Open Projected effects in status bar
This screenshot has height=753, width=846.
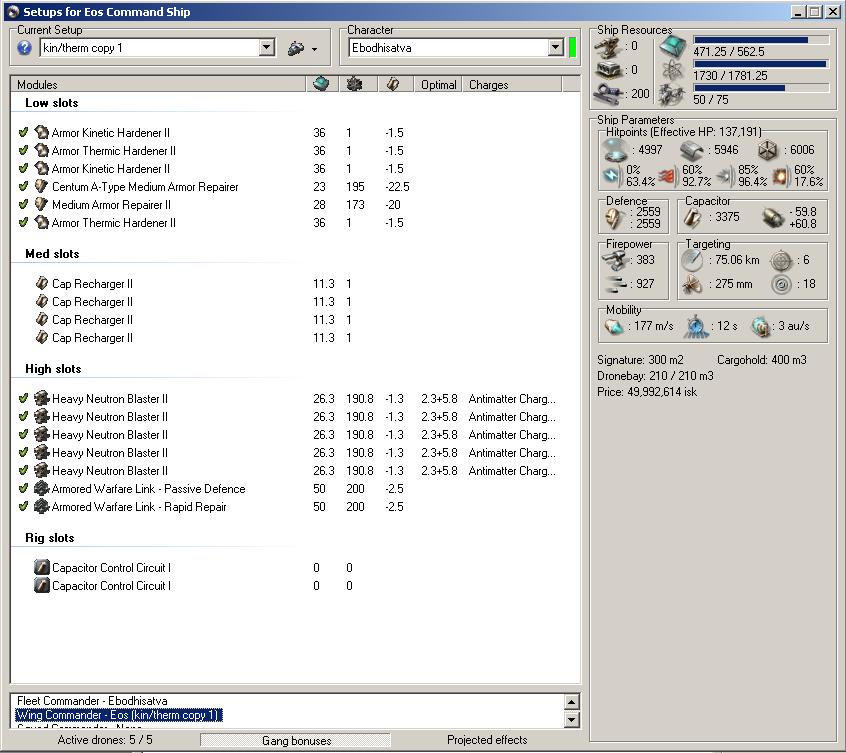(487, 741)
